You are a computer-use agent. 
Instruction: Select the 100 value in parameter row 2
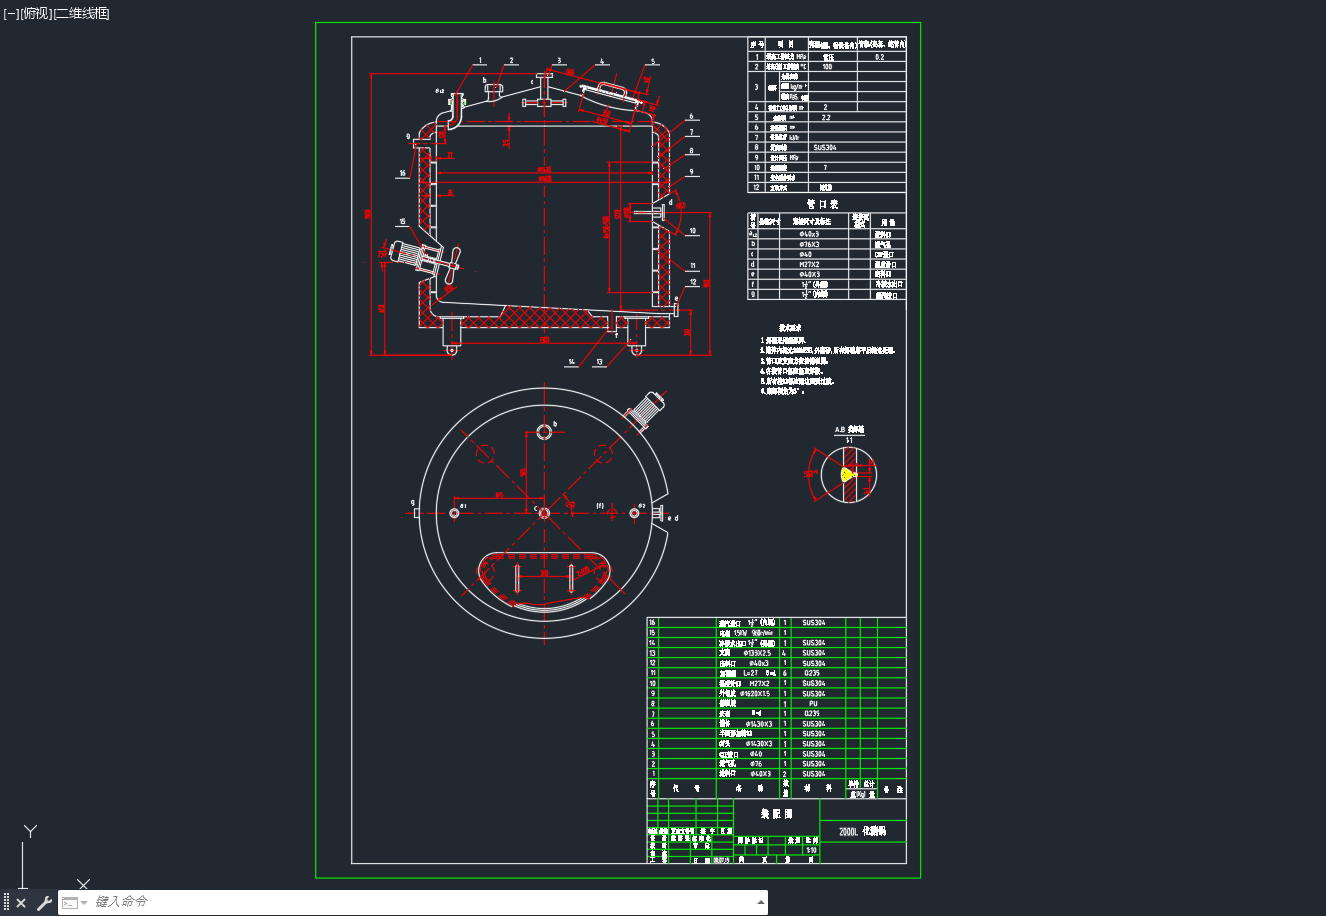pos(827,67)
